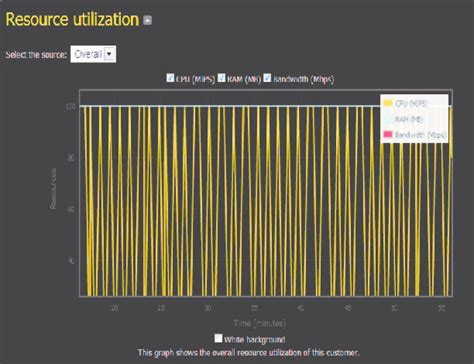The image size is (474, 364).
Task: Click the 20 tick on time axis
Action: coord(114,308)
